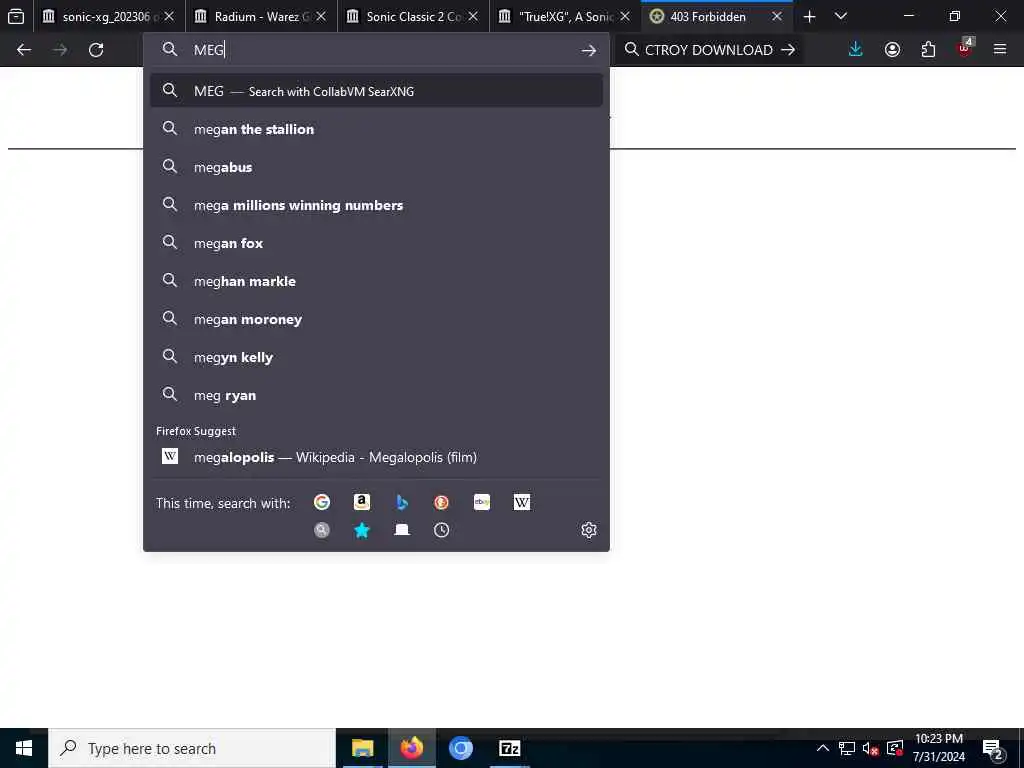Image resolution: width=1024 pixels, height=768 pixels.
Task: Open the Downloads panel
Action: pyautogui.click(x=856, y=50)
